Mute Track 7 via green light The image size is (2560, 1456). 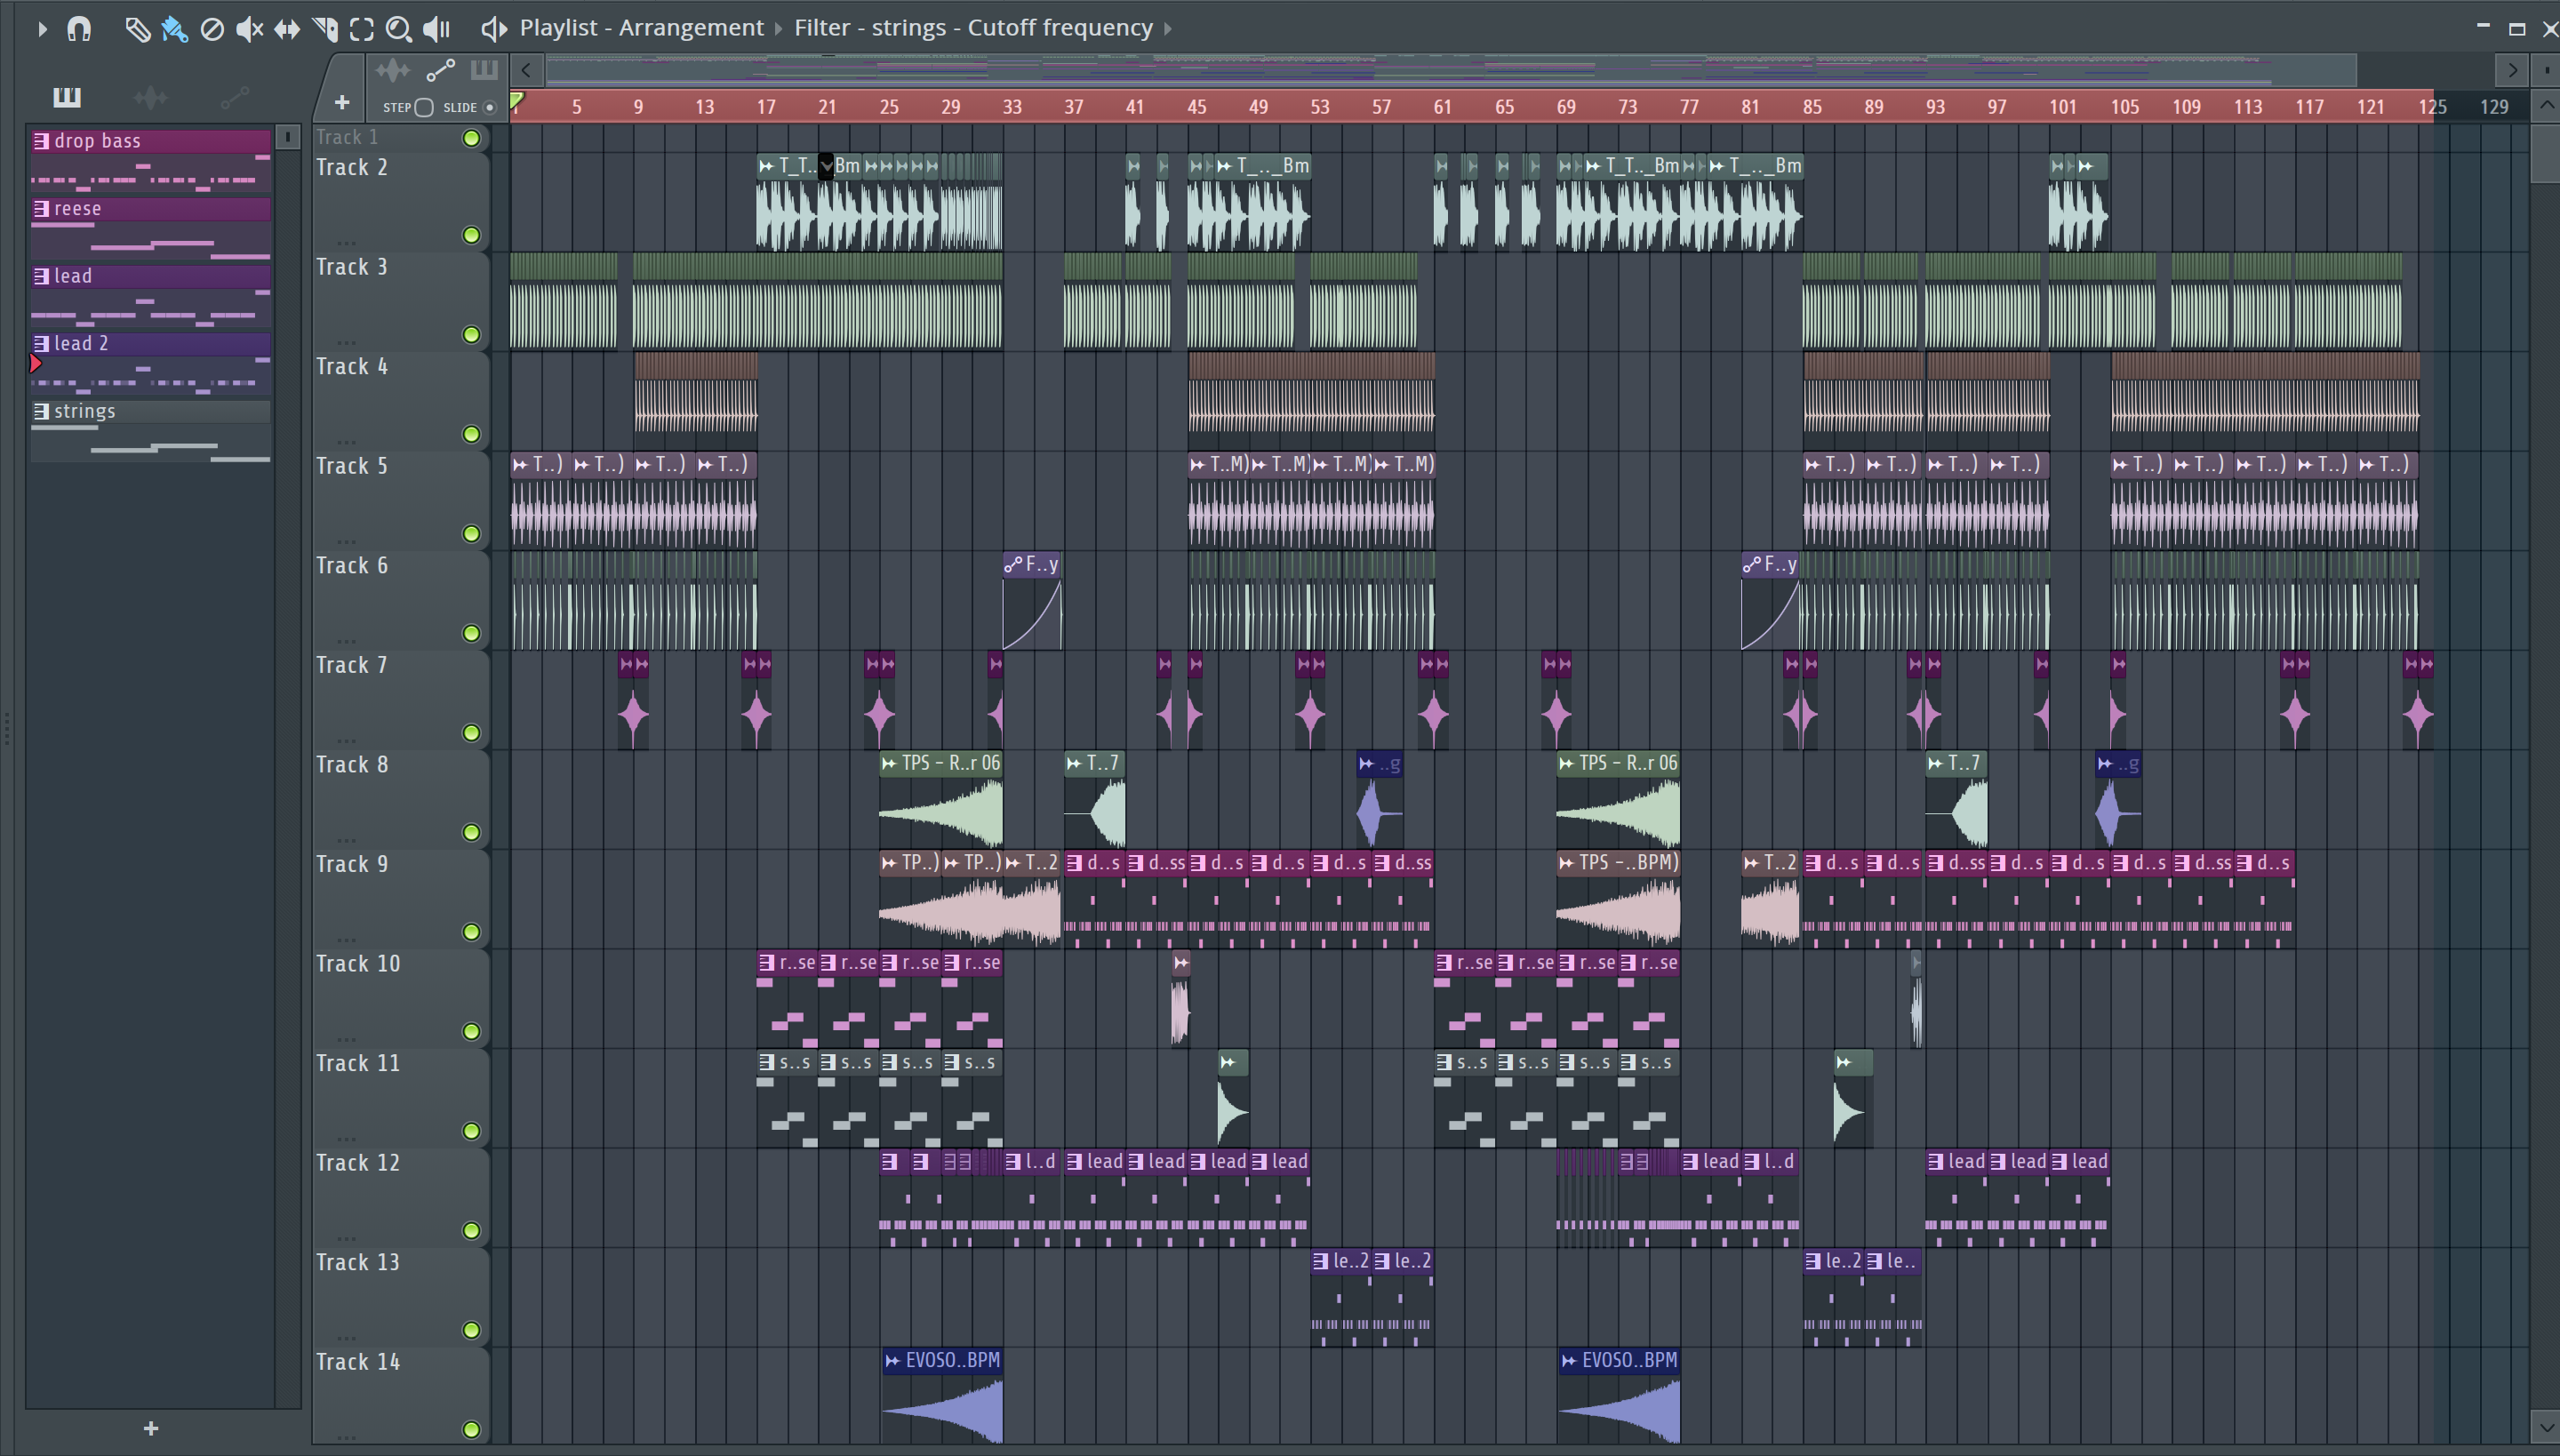pyautogui.click(x=471, y=733)
